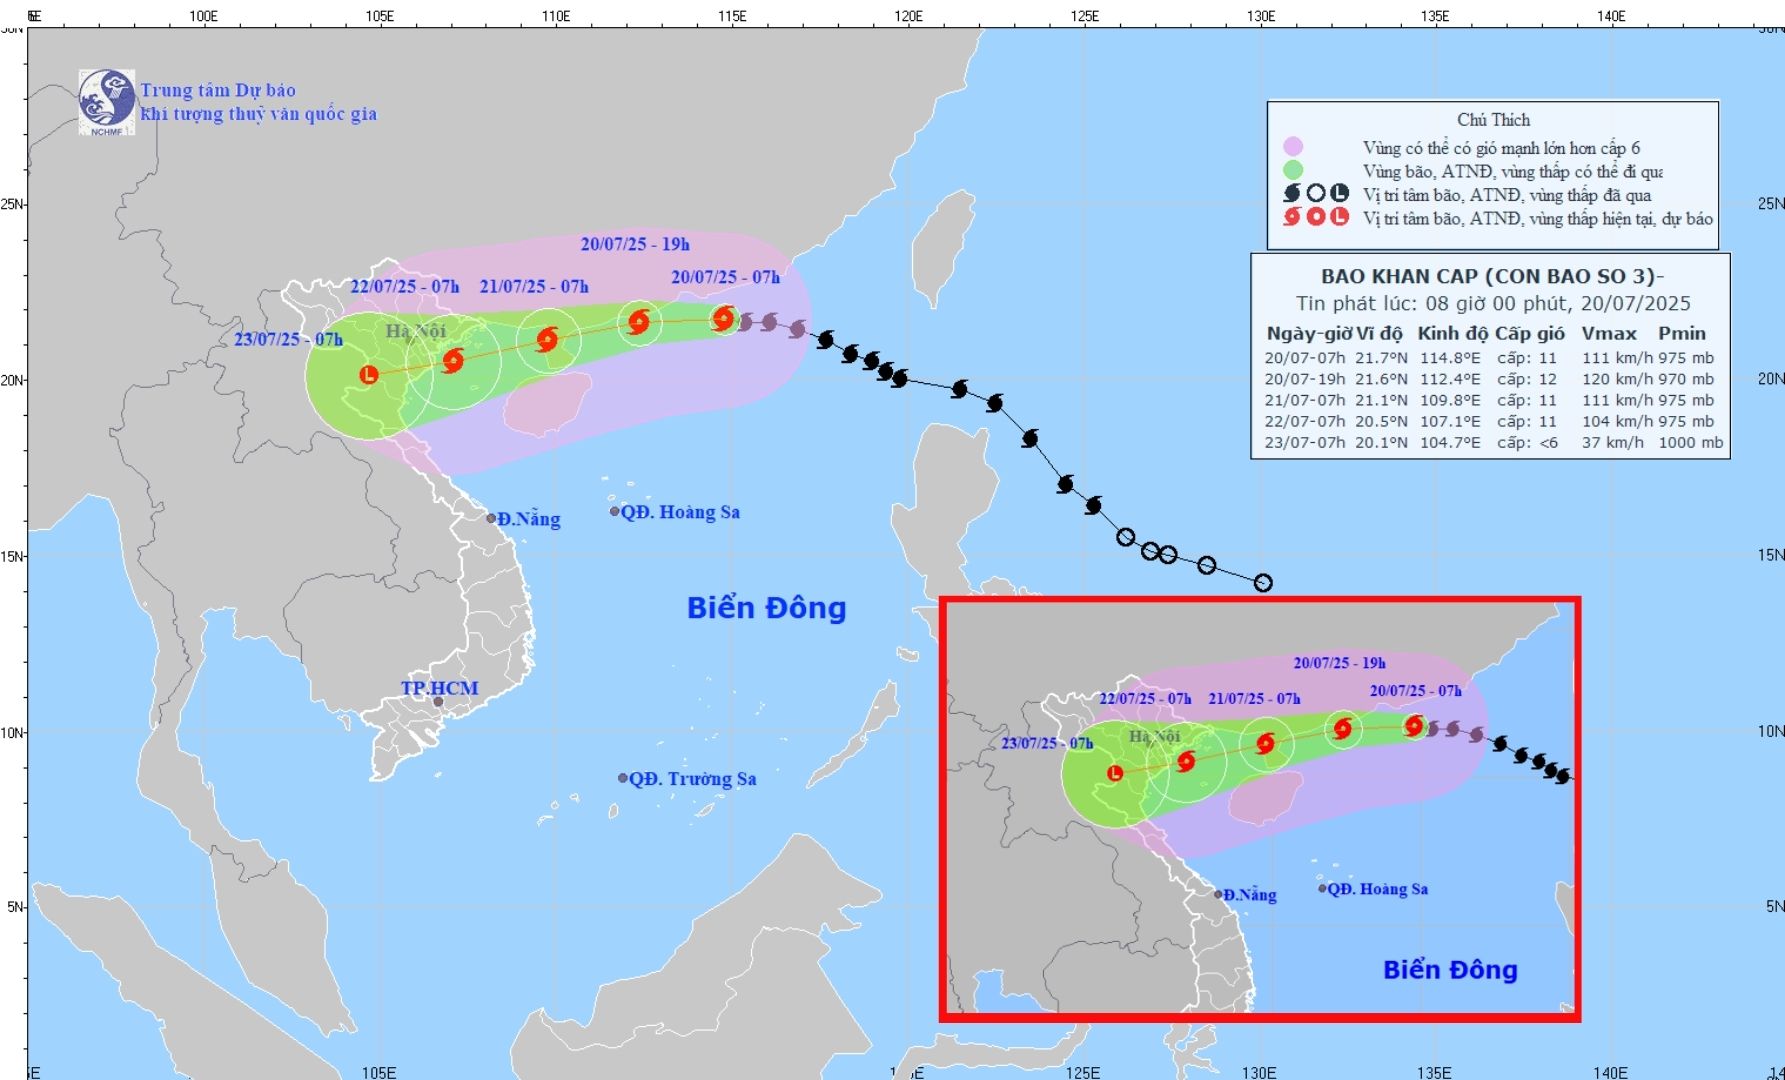Viewport: 1785px width, 1080px height.
Task: Select the main map storm icon at 22/07/25 - 07h
Action: tap(453, 361)
